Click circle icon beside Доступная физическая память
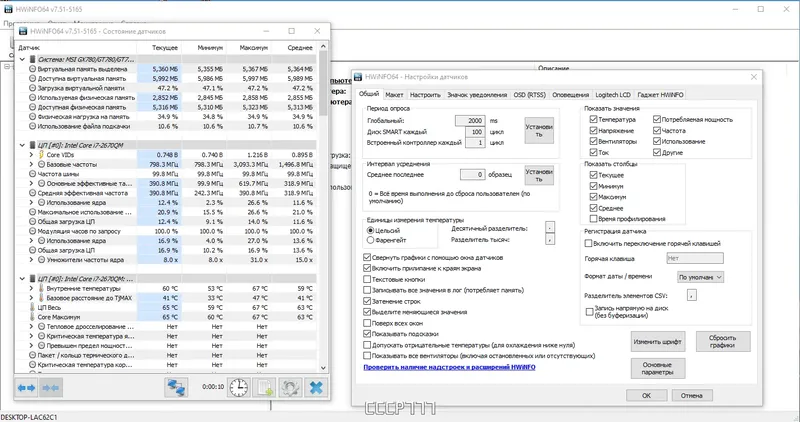Image resolution: width=800 pixels, height=422 pixels. click(33, 107)
